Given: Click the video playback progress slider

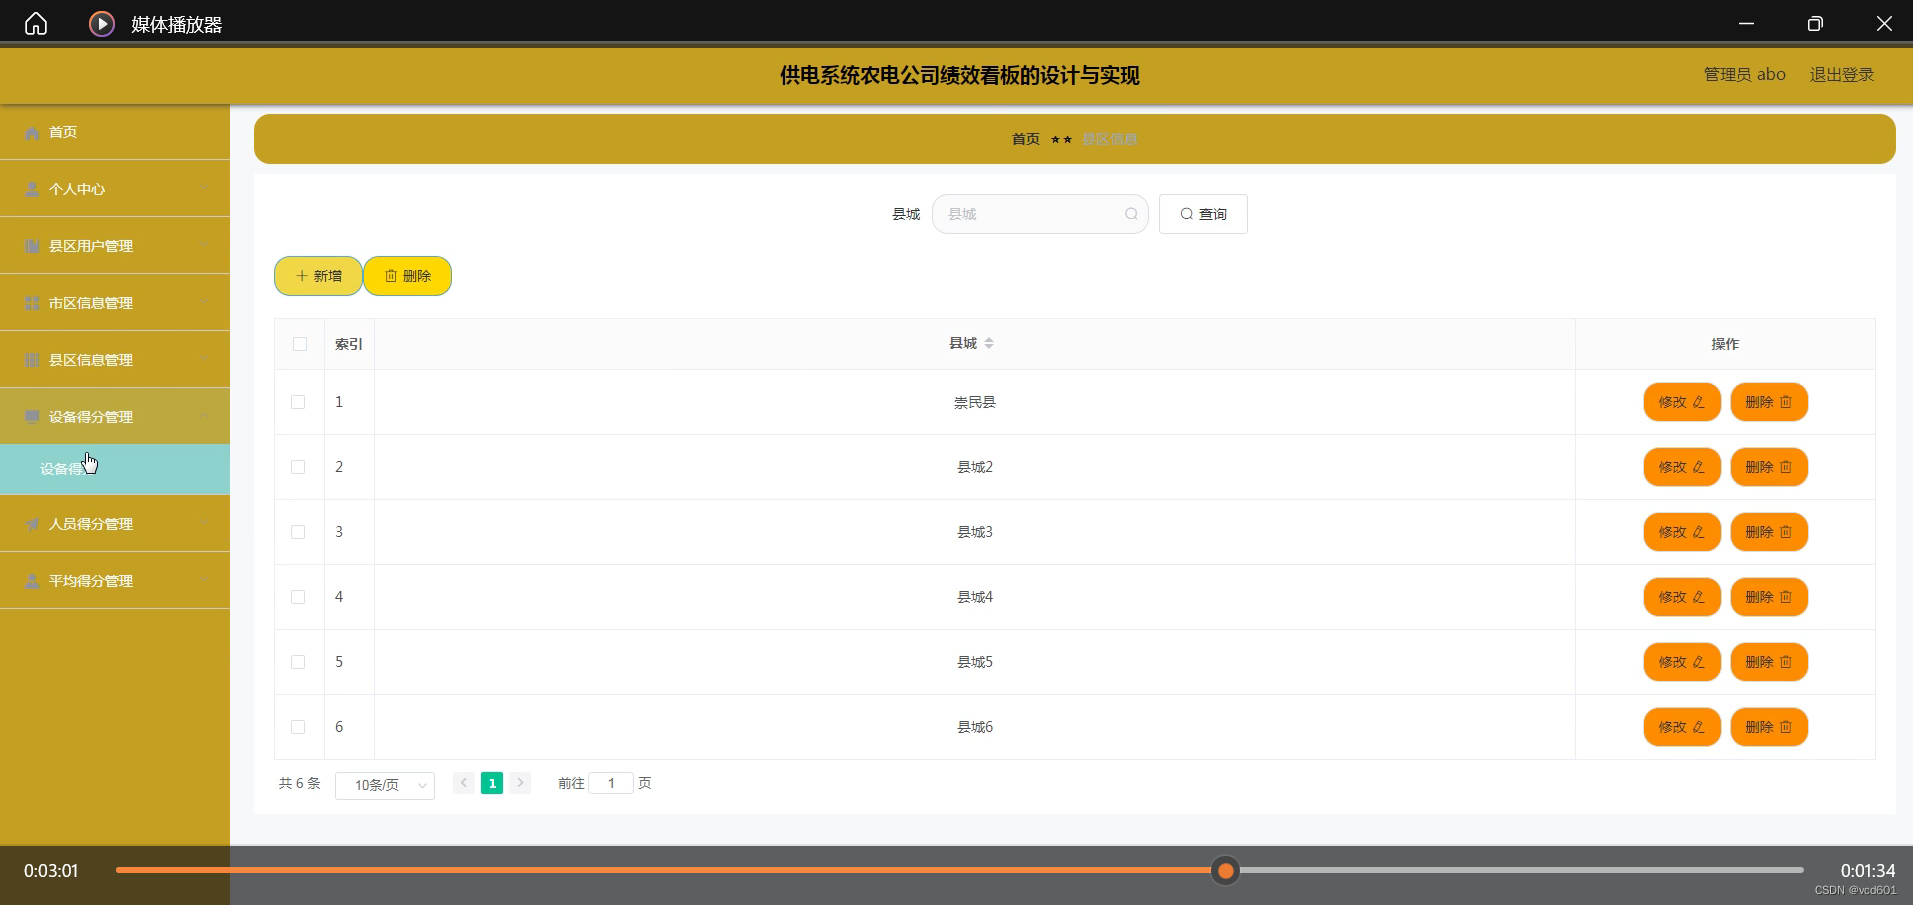Looking at the screenshot, I should pyautogui.click(x=1224, y=870).
